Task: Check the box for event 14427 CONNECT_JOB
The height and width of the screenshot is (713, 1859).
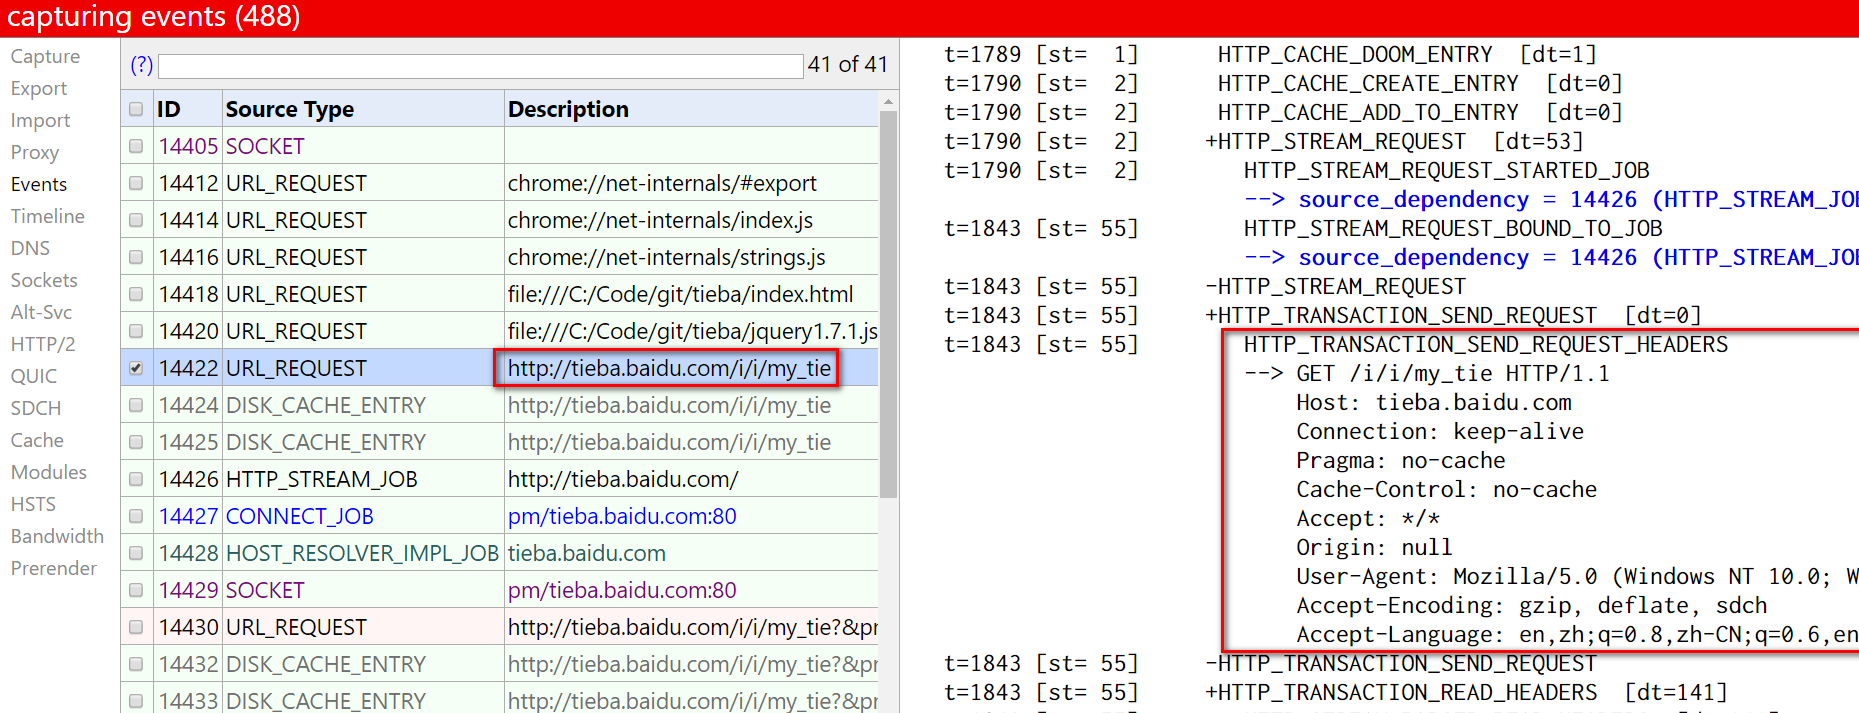Action: click(x=136, y=516)
